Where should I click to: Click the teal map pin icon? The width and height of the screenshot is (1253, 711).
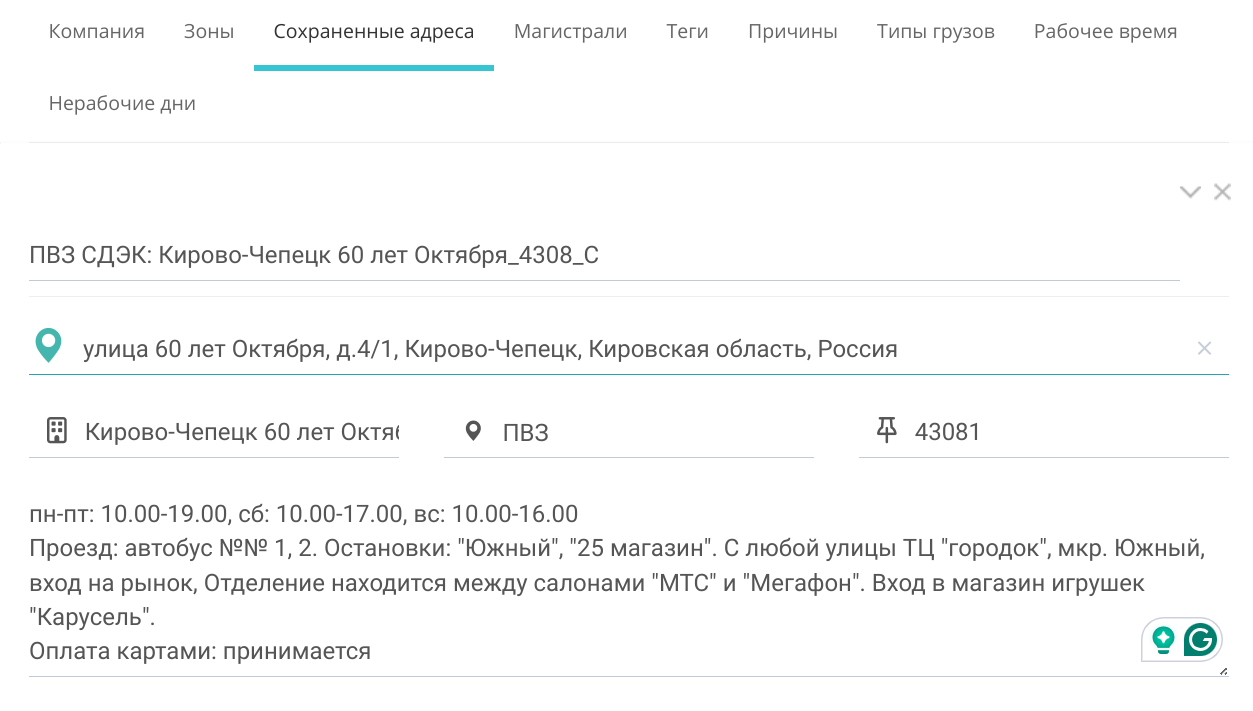(48, 345)
